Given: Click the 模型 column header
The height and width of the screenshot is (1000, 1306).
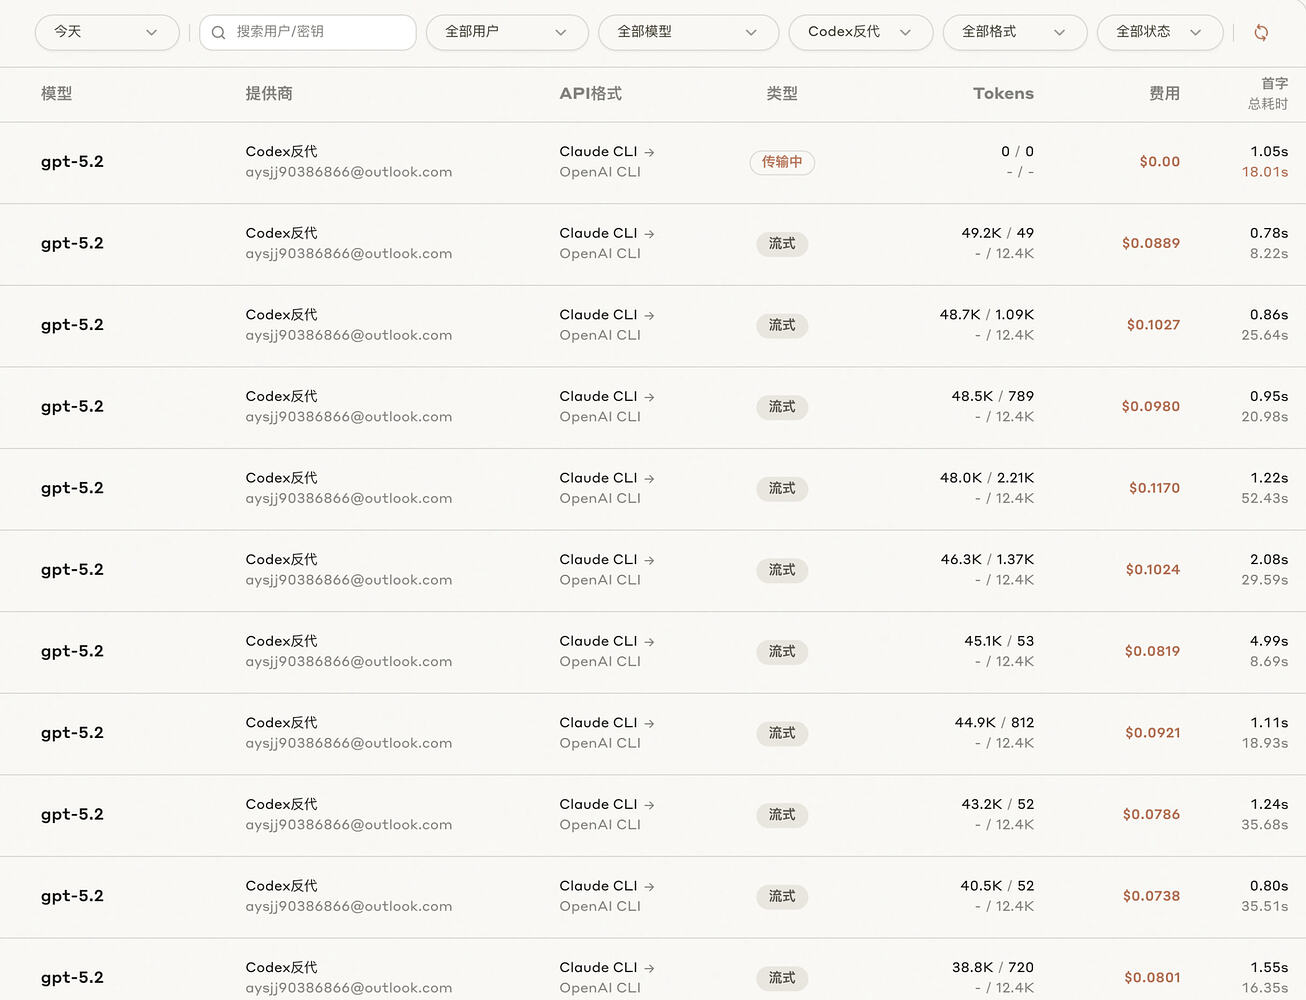Looking at the screenshot, I should 57,94.
